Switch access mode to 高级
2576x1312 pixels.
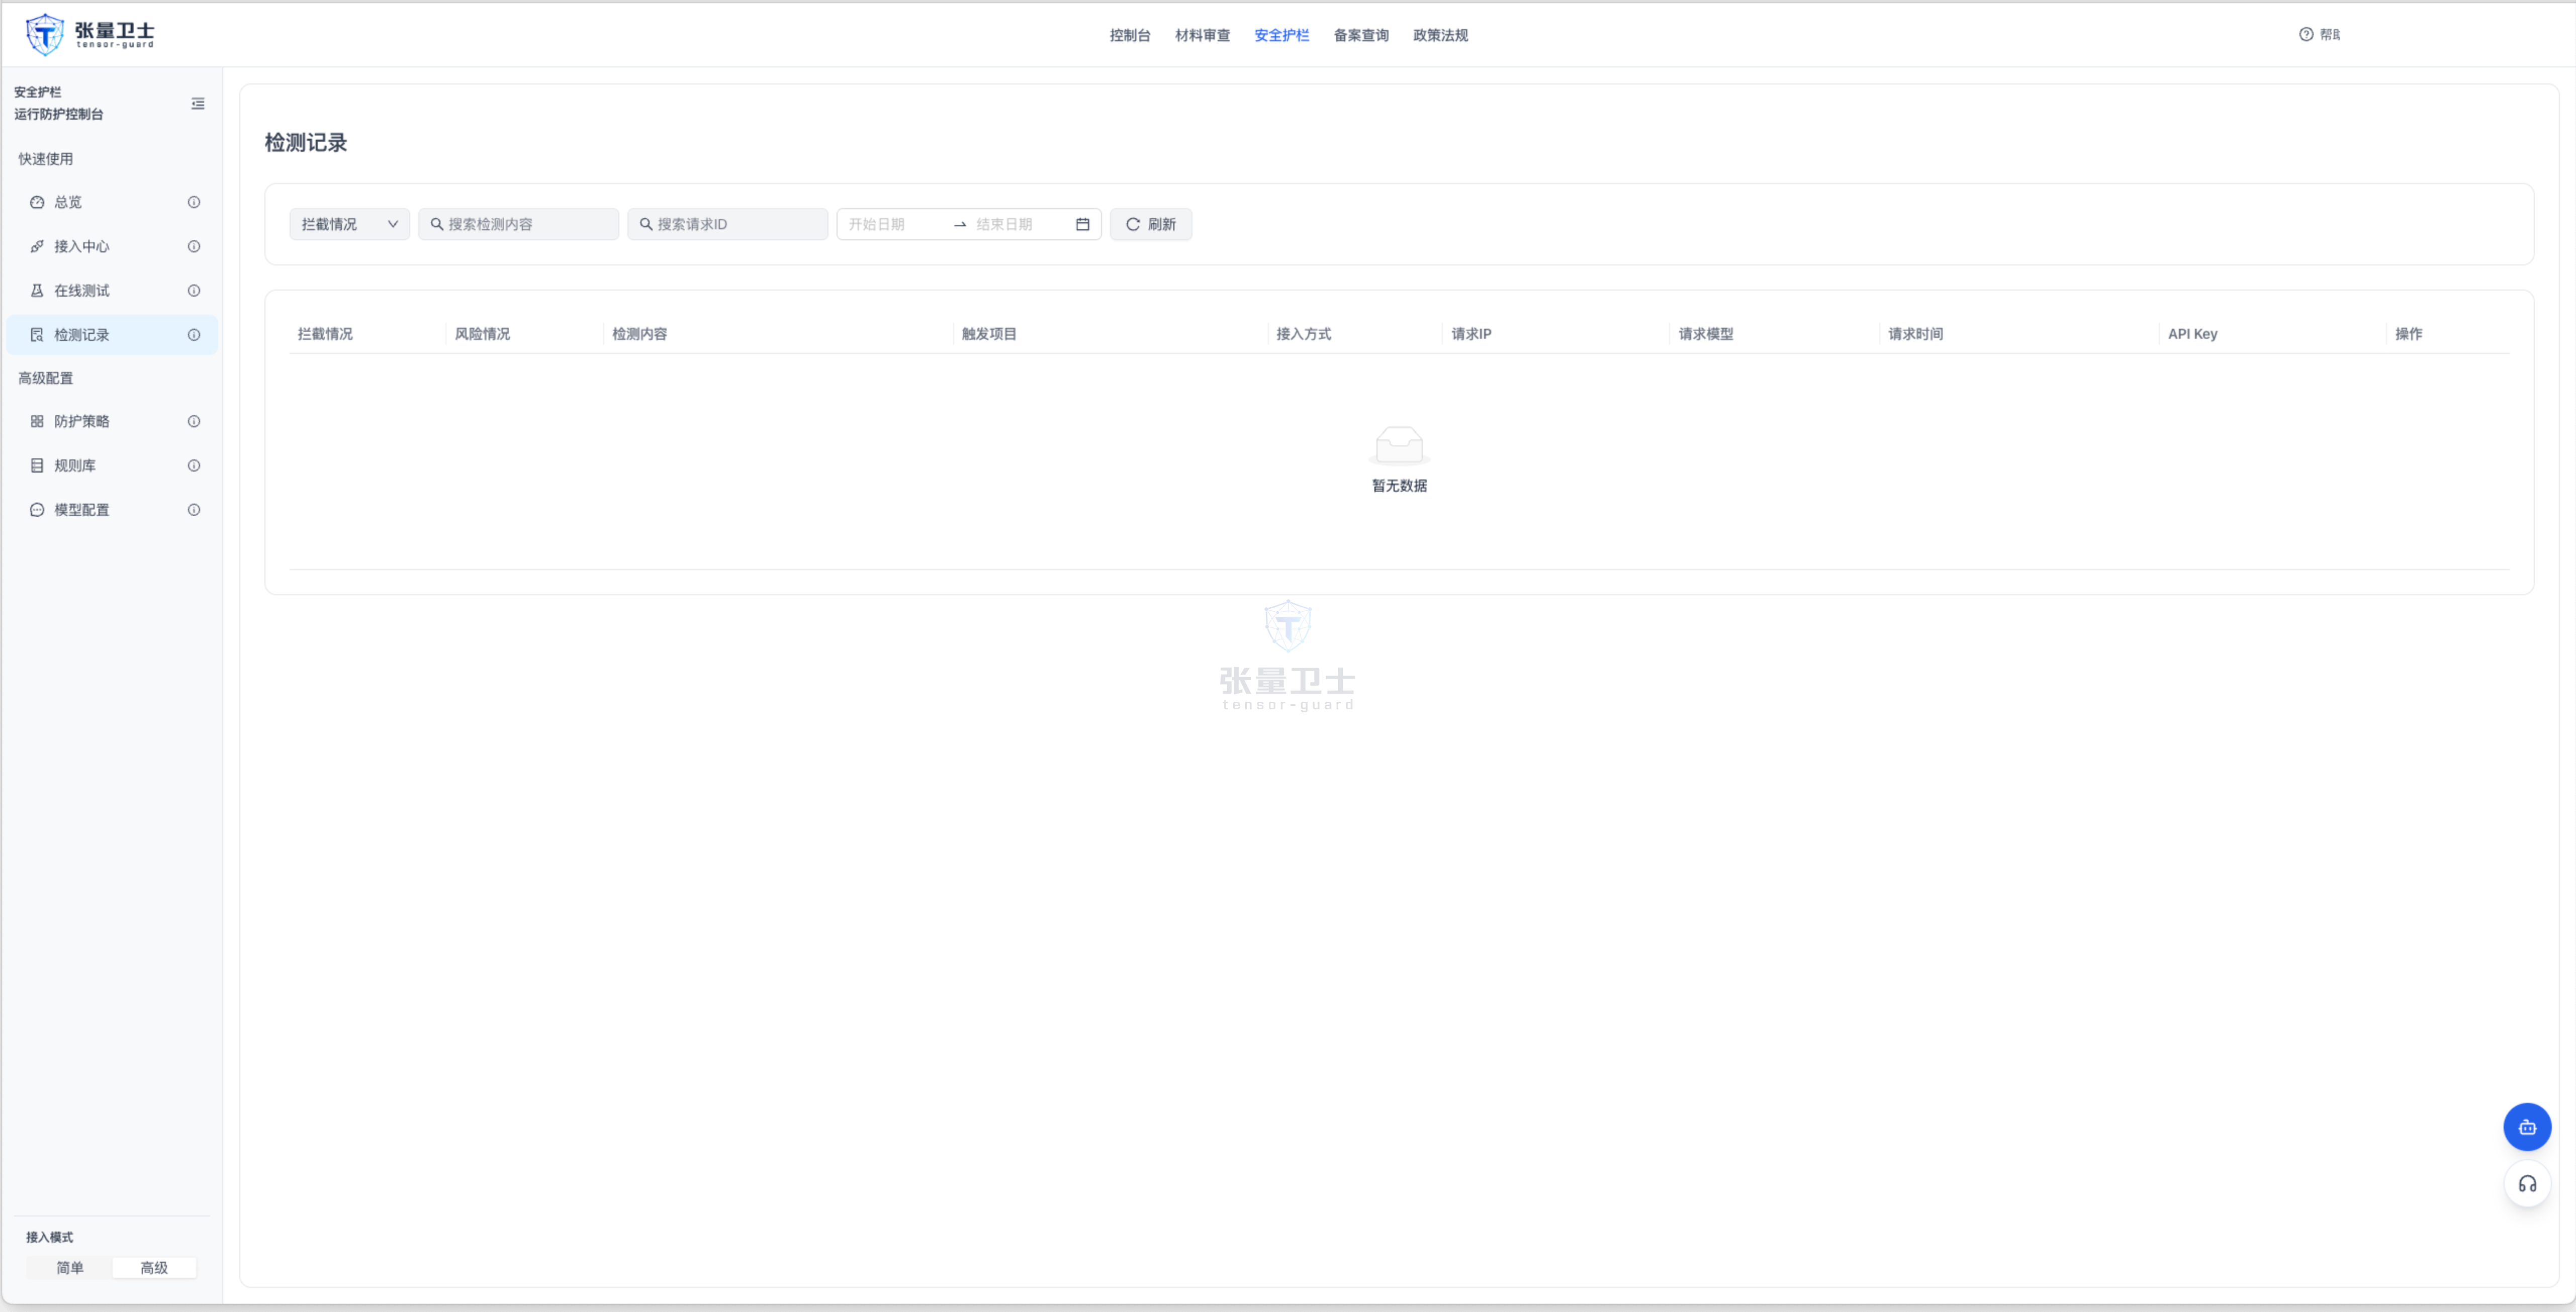point(154,1267)
